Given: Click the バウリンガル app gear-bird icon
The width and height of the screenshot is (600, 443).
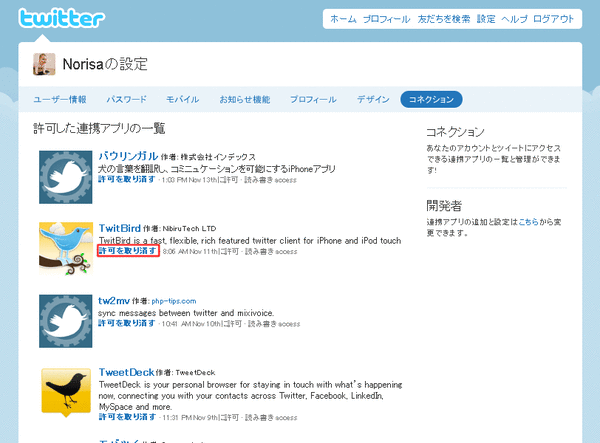Looking at the screenshot, I should pos(65,177).
